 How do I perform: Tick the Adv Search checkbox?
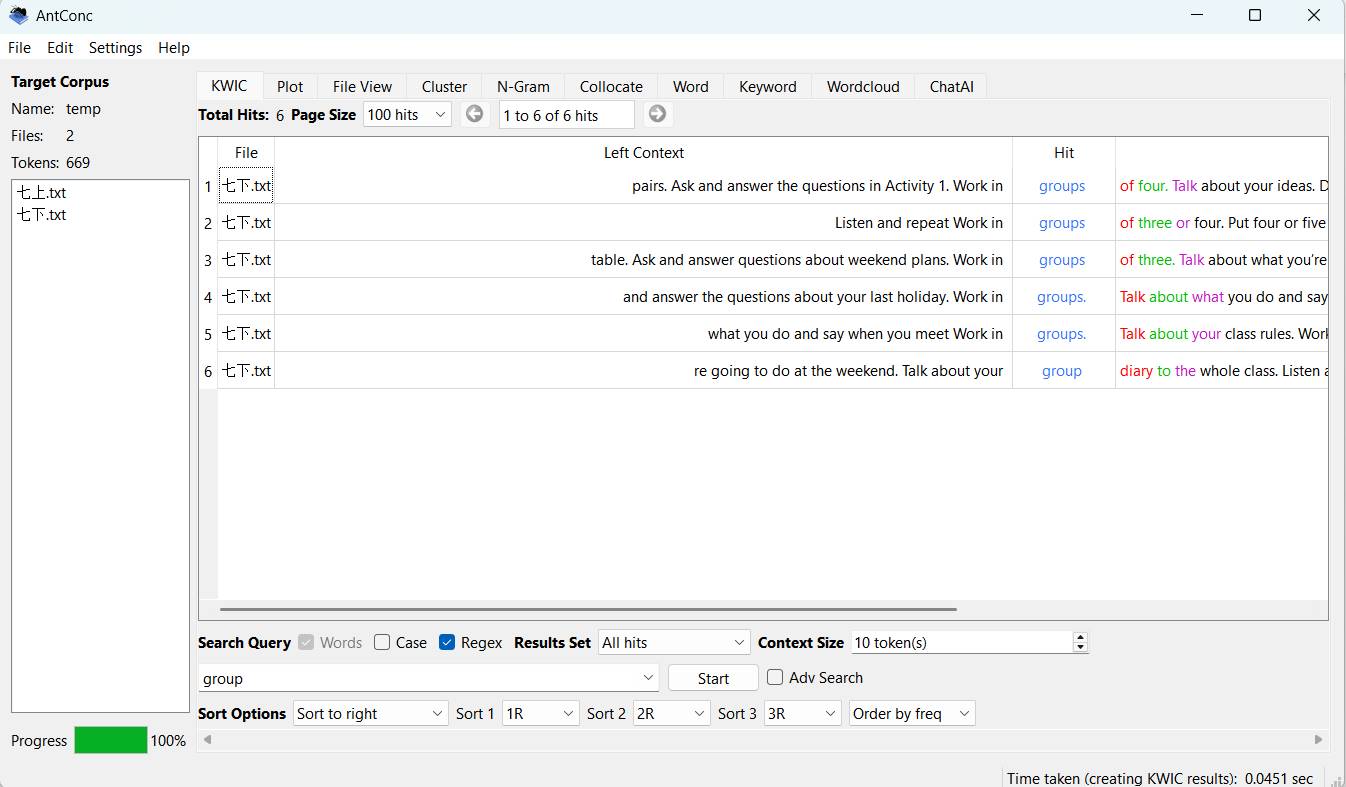775,678
